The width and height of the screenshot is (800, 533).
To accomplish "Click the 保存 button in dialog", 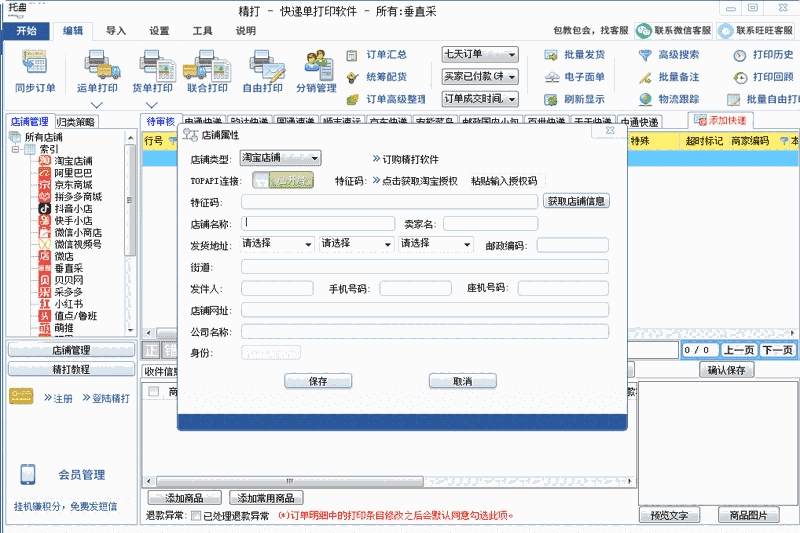I will pyautogui.click(x=318, y=381).
